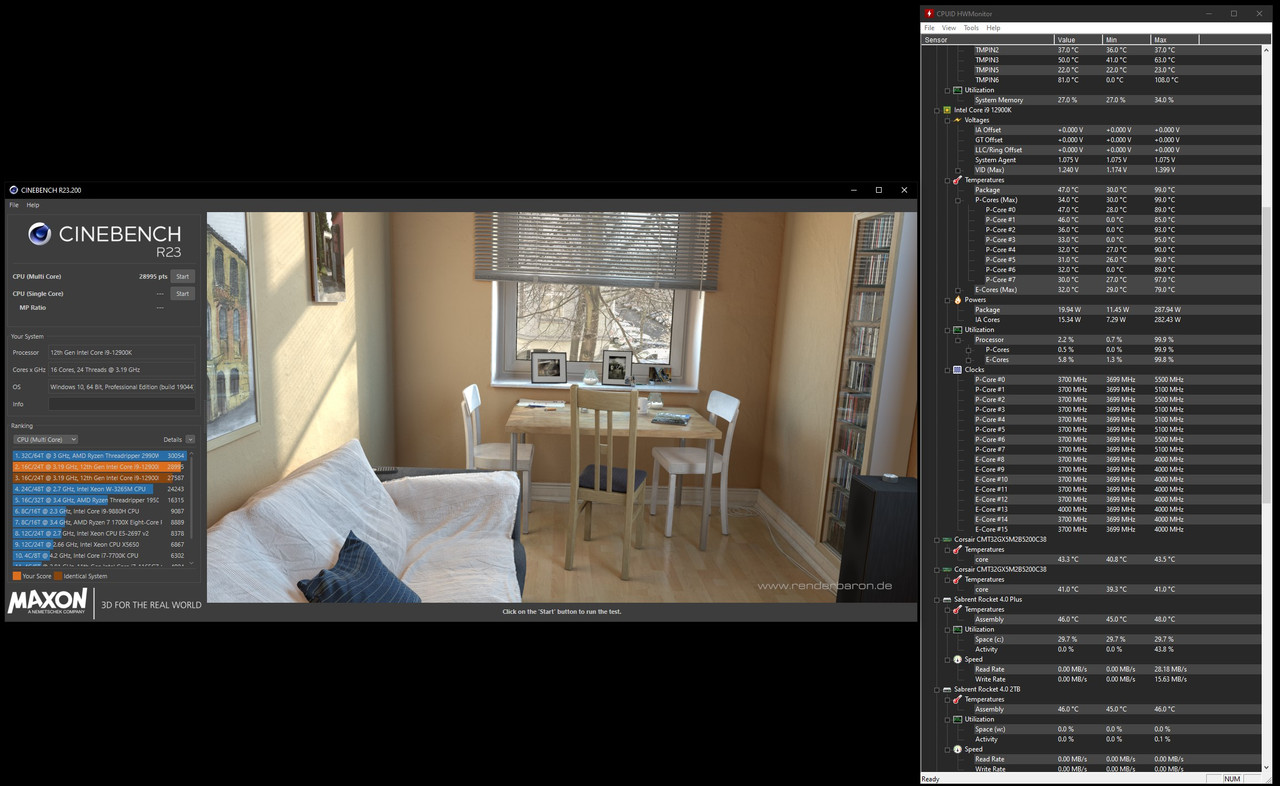Toggle the ranking Details arrow button
Image resolution: width=1280 pixels, height=786 pixels.
click(190, 439)
